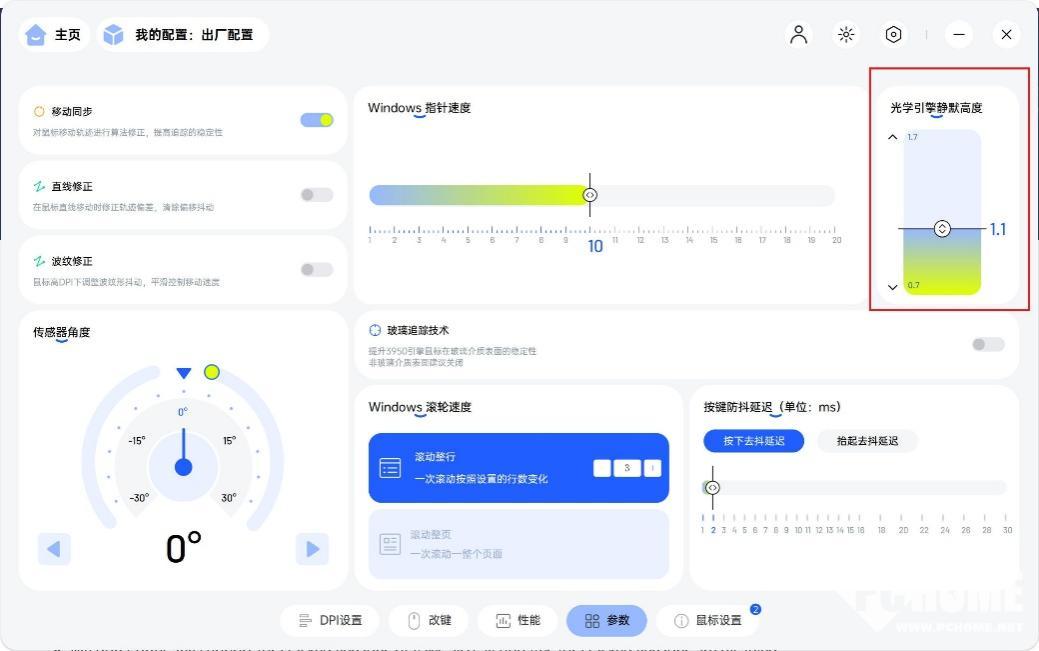This screenshot has height=651, width=1039.
Task: Click the yellow-green angle dial knob
Action: (x=211, y=372)
